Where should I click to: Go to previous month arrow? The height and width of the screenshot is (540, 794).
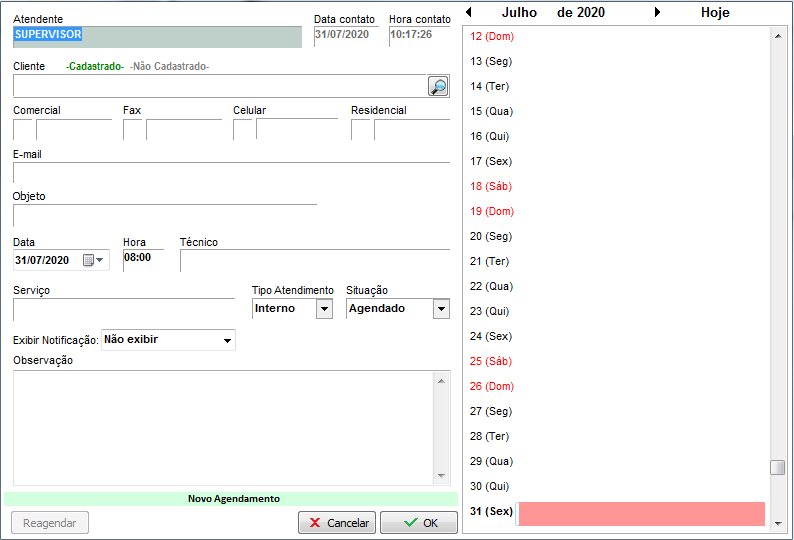pos(470,13)
